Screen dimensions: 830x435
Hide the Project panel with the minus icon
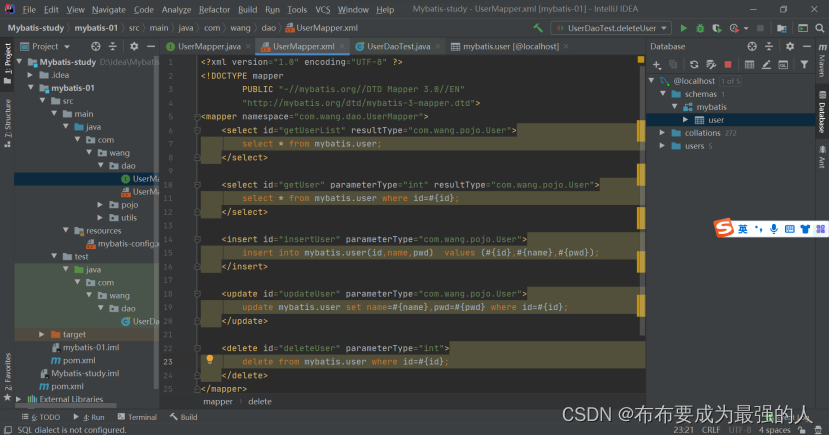(150, 47)
